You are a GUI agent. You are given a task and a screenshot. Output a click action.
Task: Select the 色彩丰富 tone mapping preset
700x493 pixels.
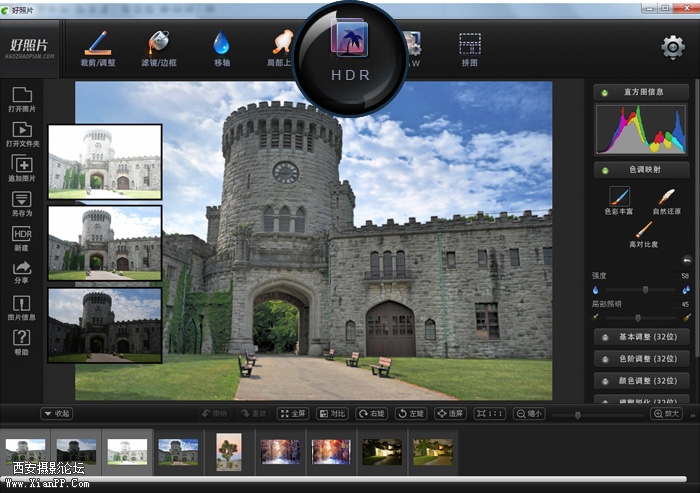[x=618, y=198]
